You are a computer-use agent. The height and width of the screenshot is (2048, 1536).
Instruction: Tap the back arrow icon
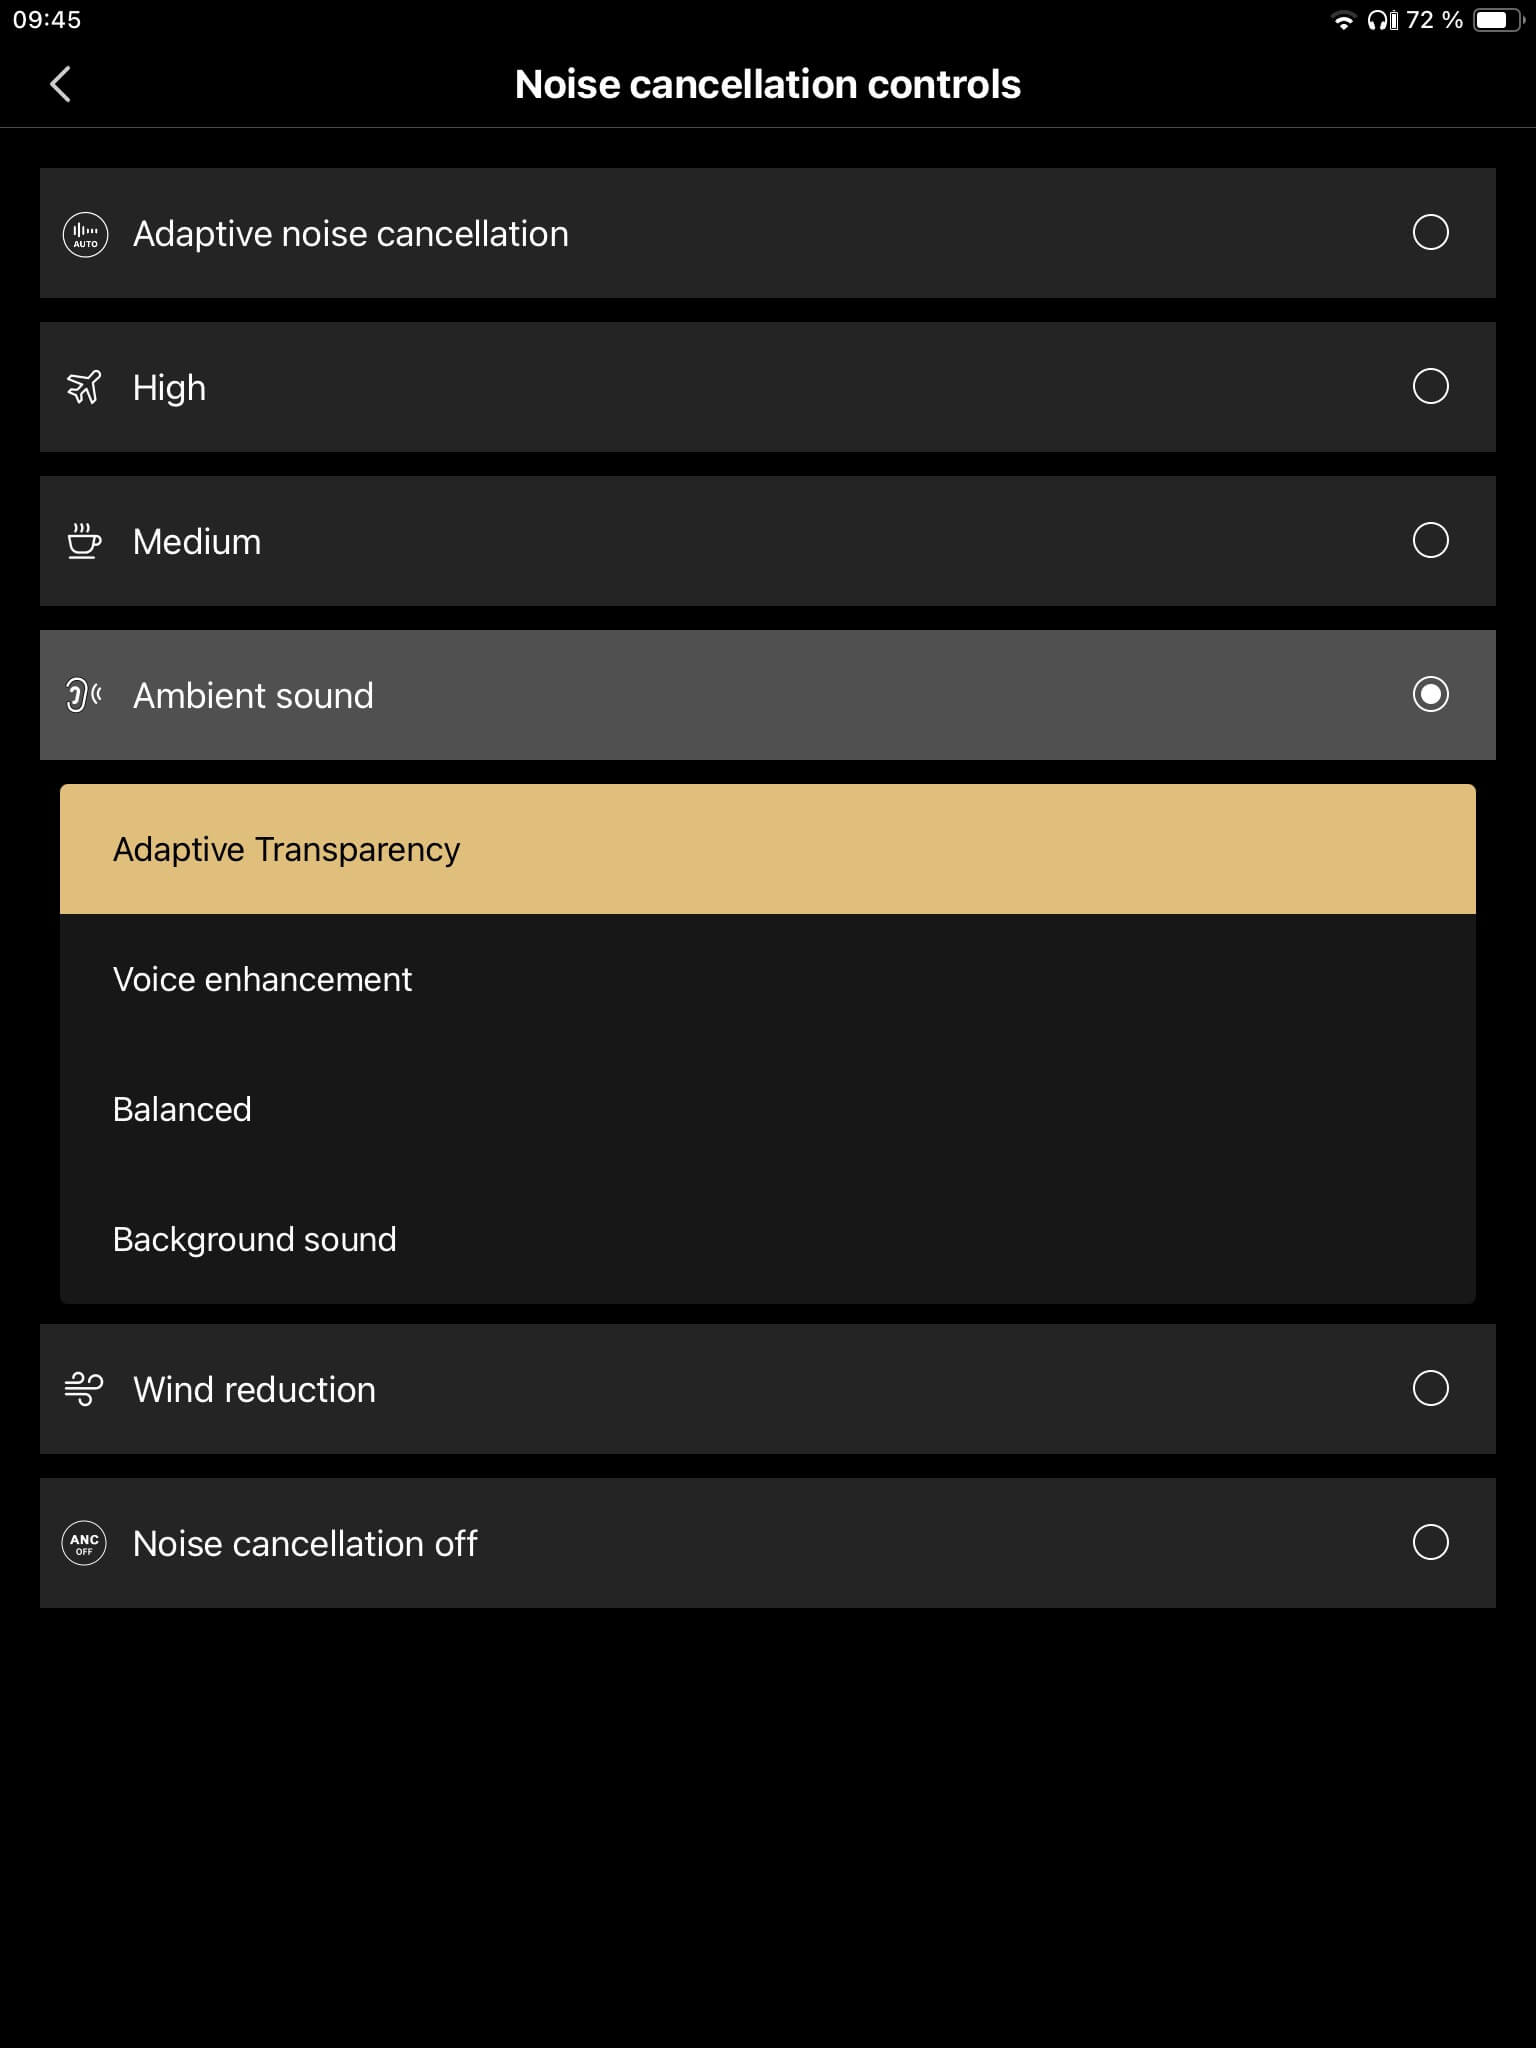pos(61,84)
